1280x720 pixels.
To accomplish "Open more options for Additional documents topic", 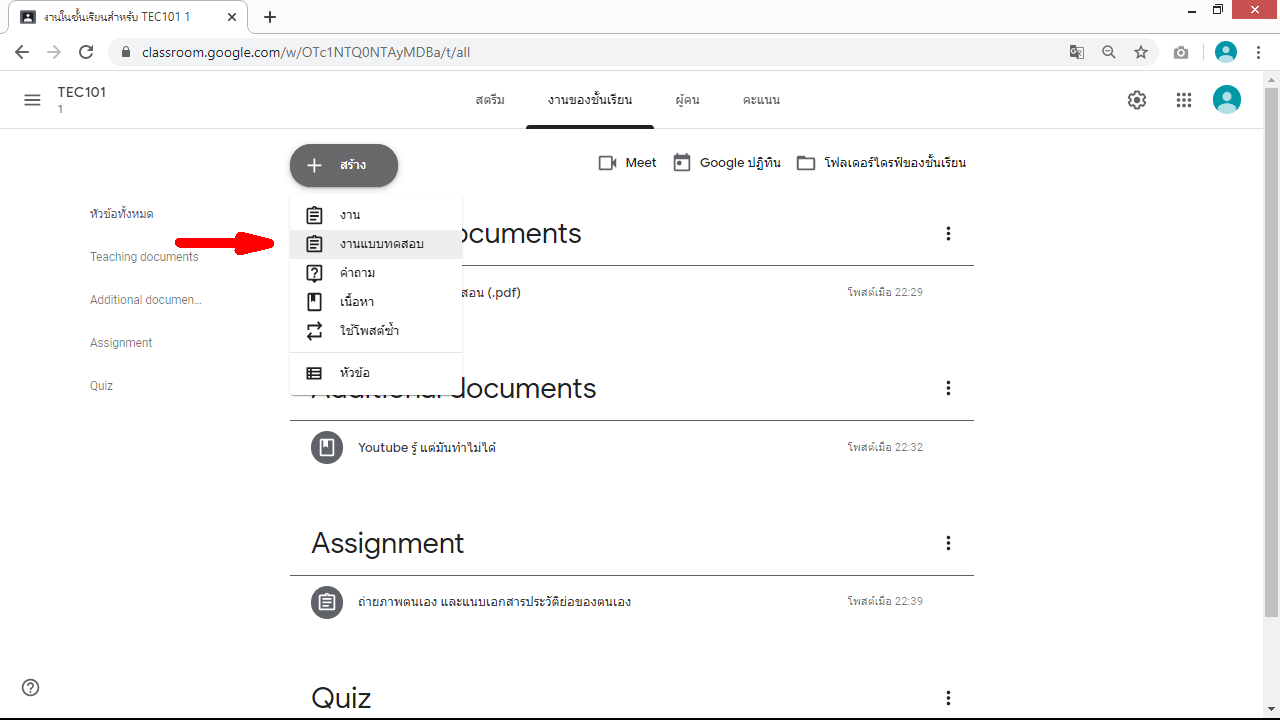I will (948, 388).
